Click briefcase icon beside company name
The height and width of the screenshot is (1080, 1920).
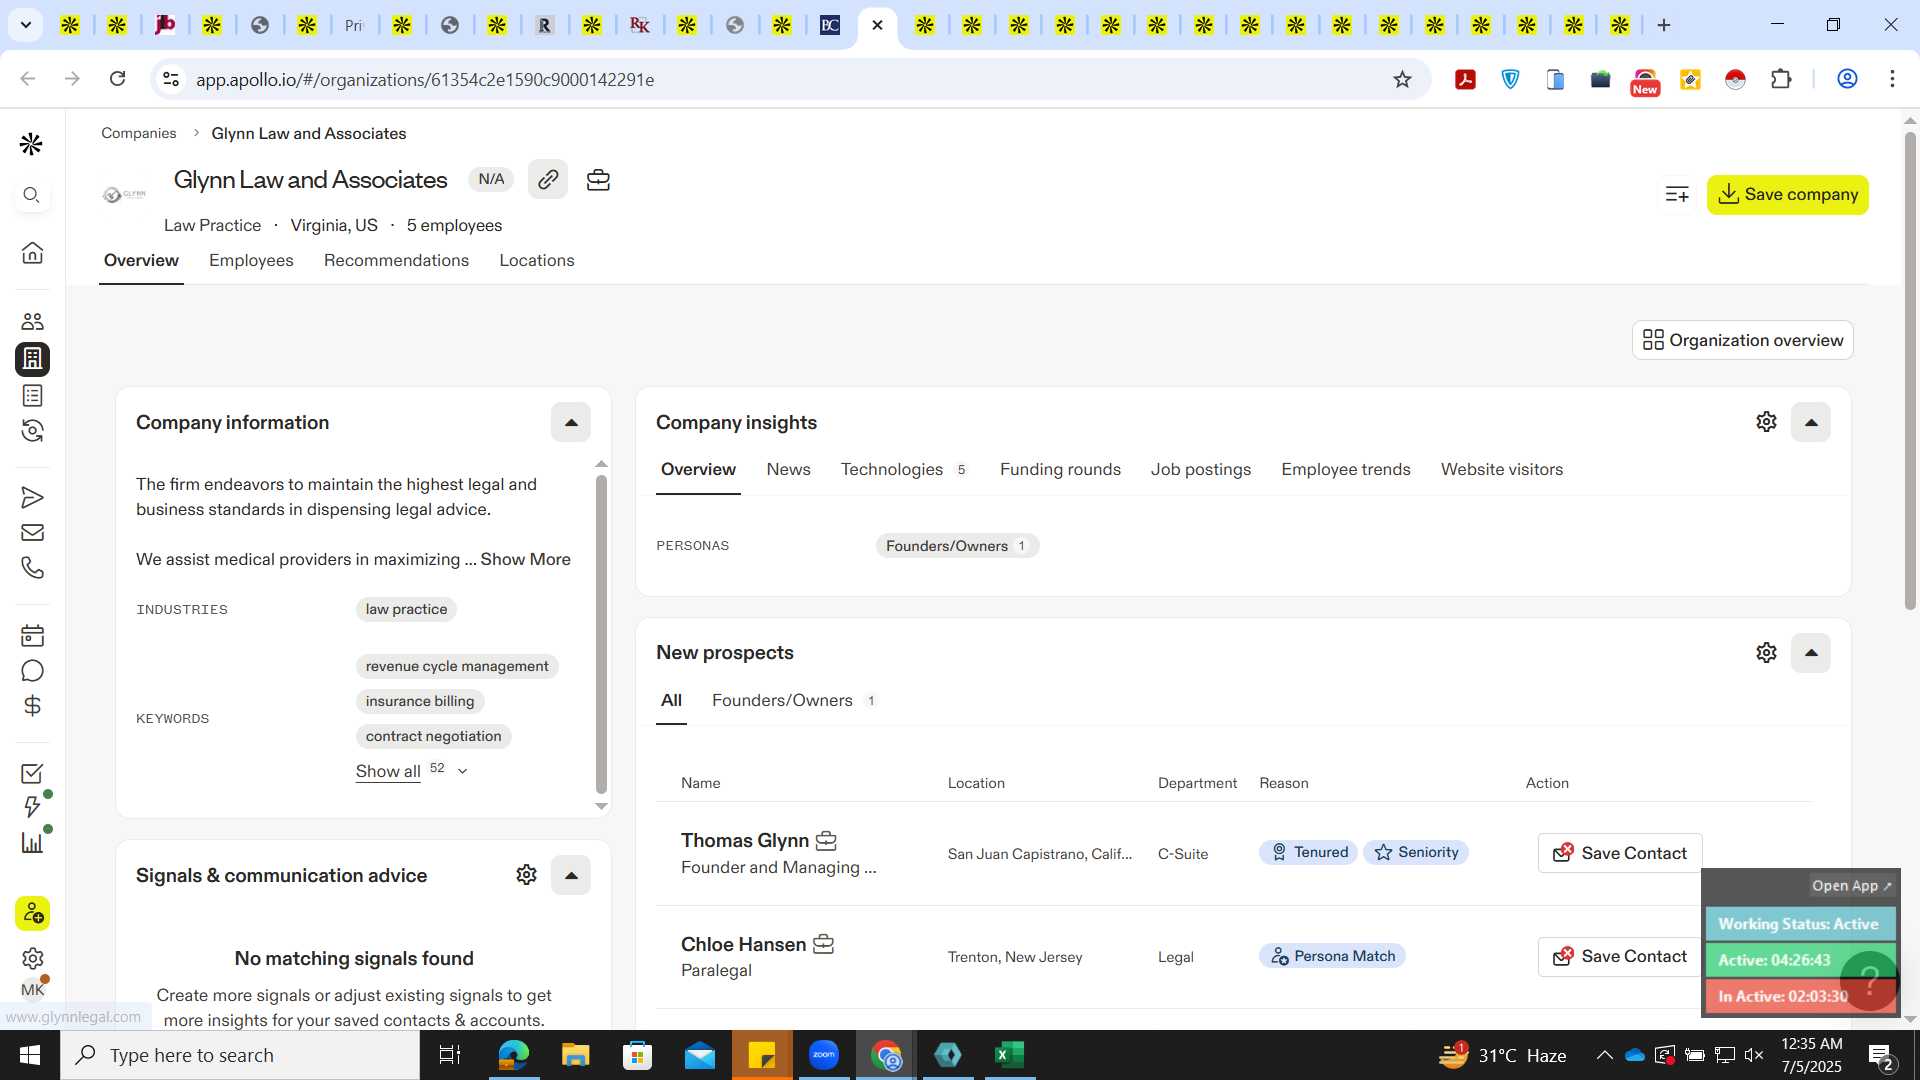pos(598,180)
